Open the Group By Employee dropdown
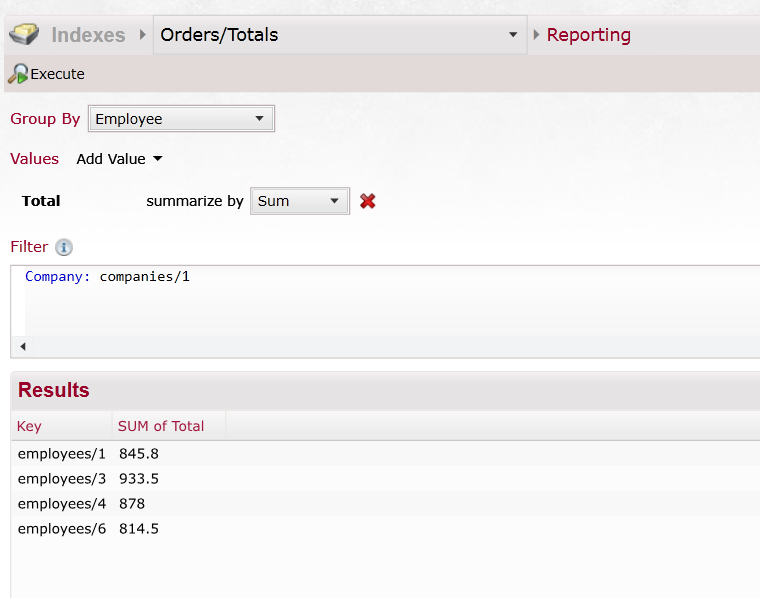This screenshot has width=760, height=598. pos(181,119)
